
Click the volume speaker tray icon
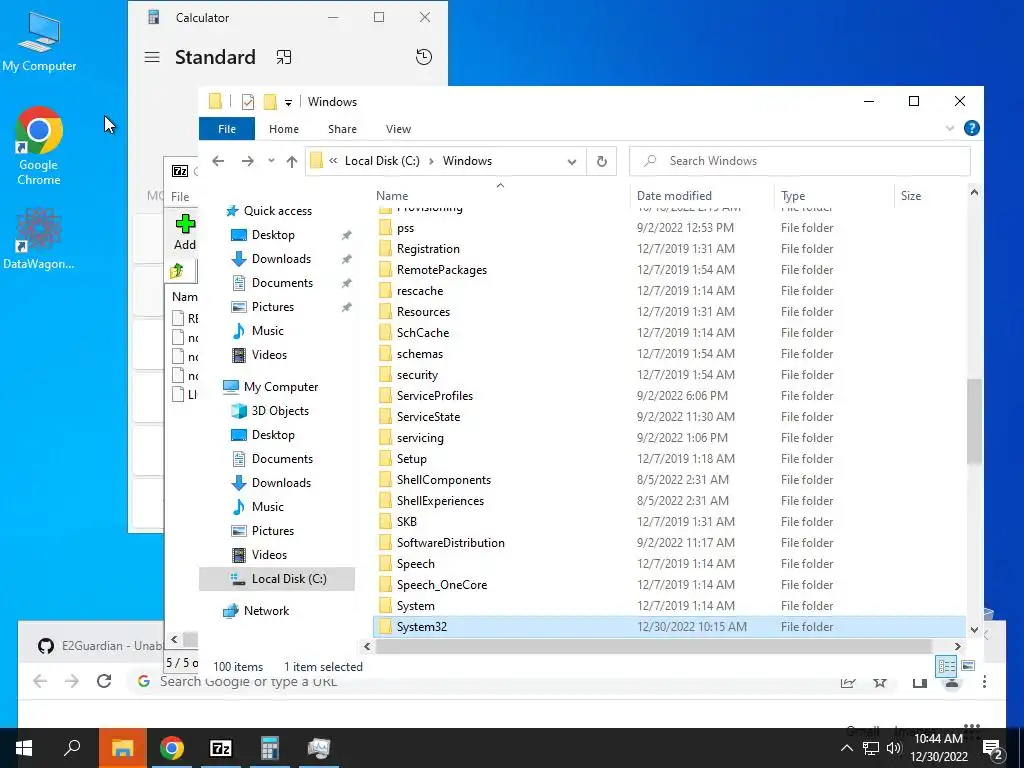point(894,748)
